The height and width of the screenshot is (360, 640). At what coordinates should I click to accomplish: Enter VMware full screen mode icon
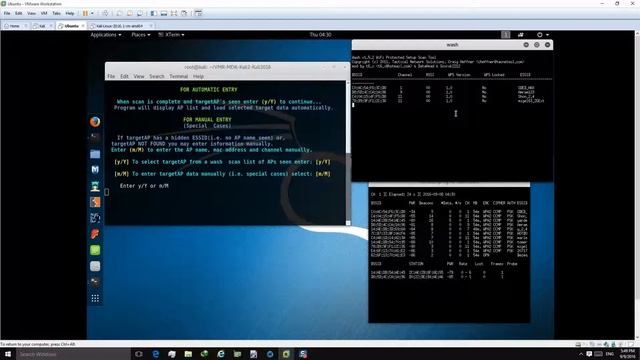[x=174, y=13]
